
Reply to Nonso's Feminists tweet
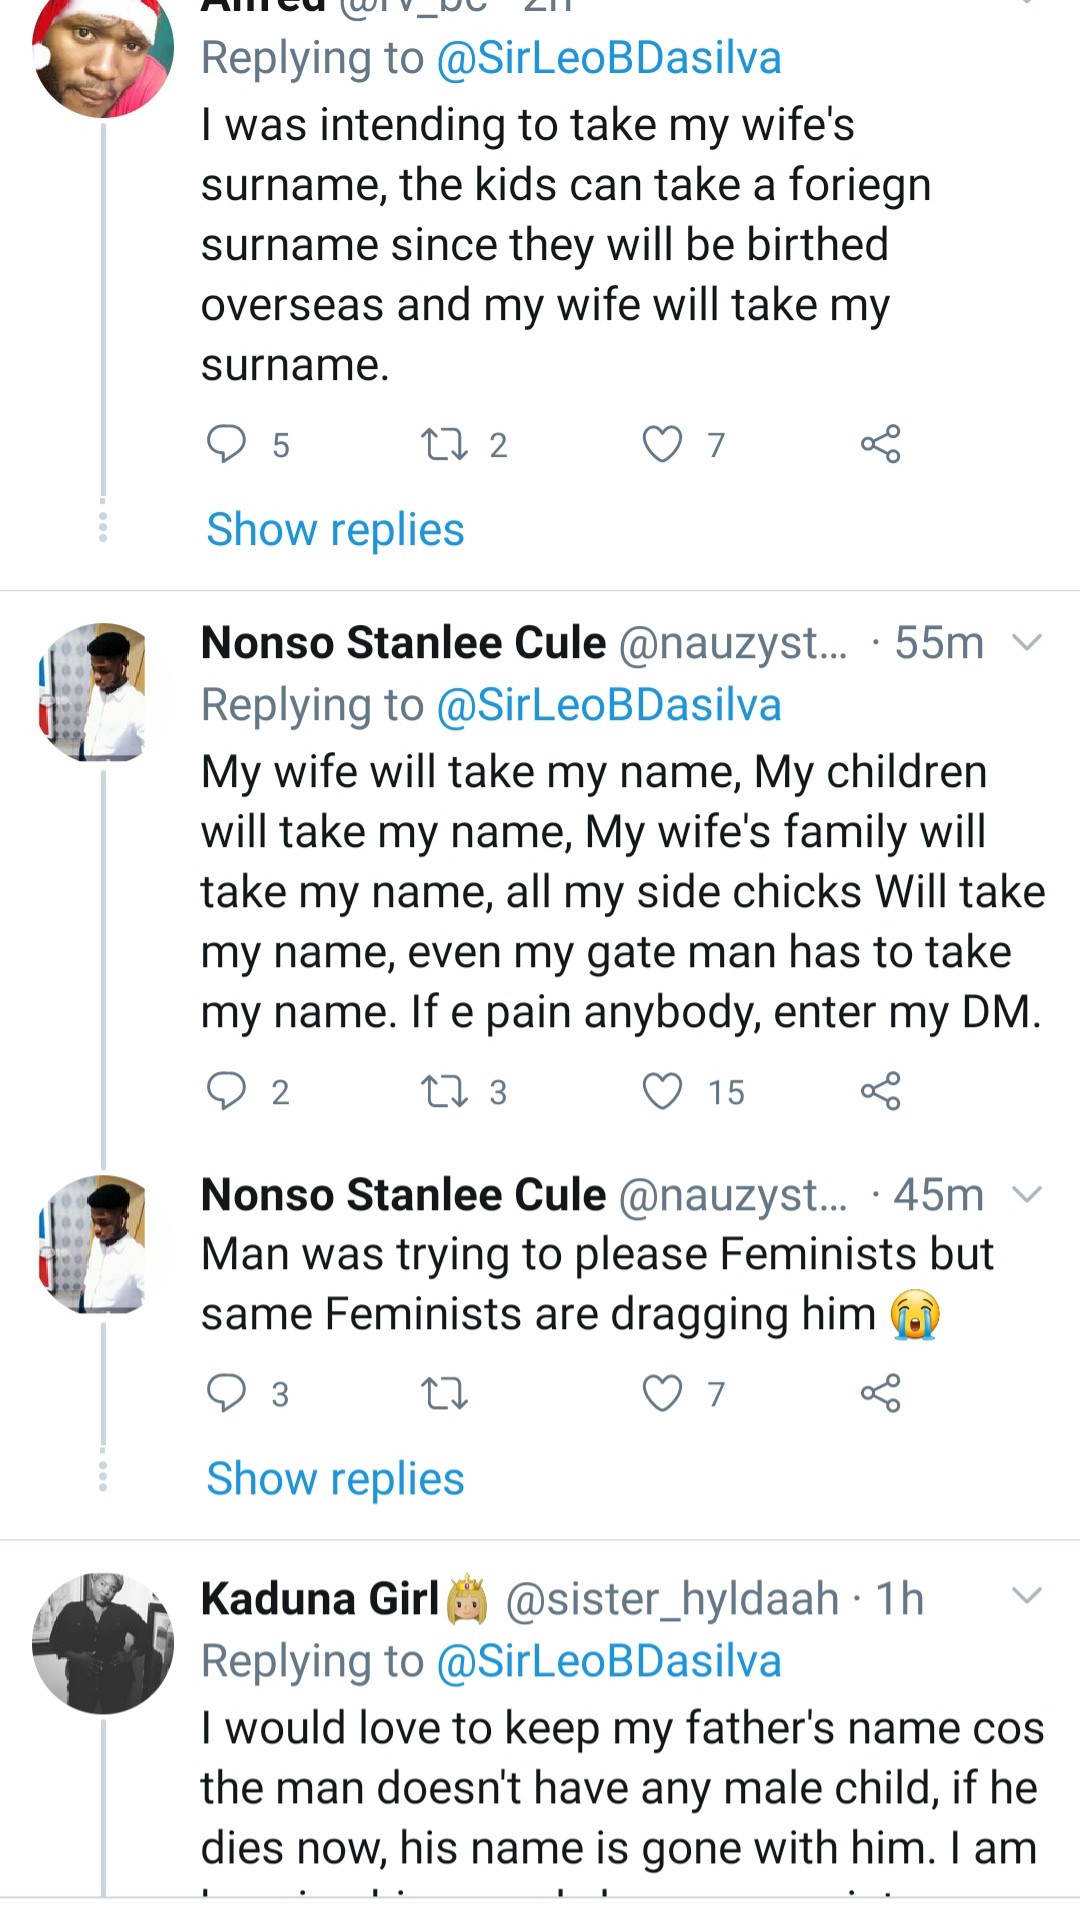[x=226, y=1392]
